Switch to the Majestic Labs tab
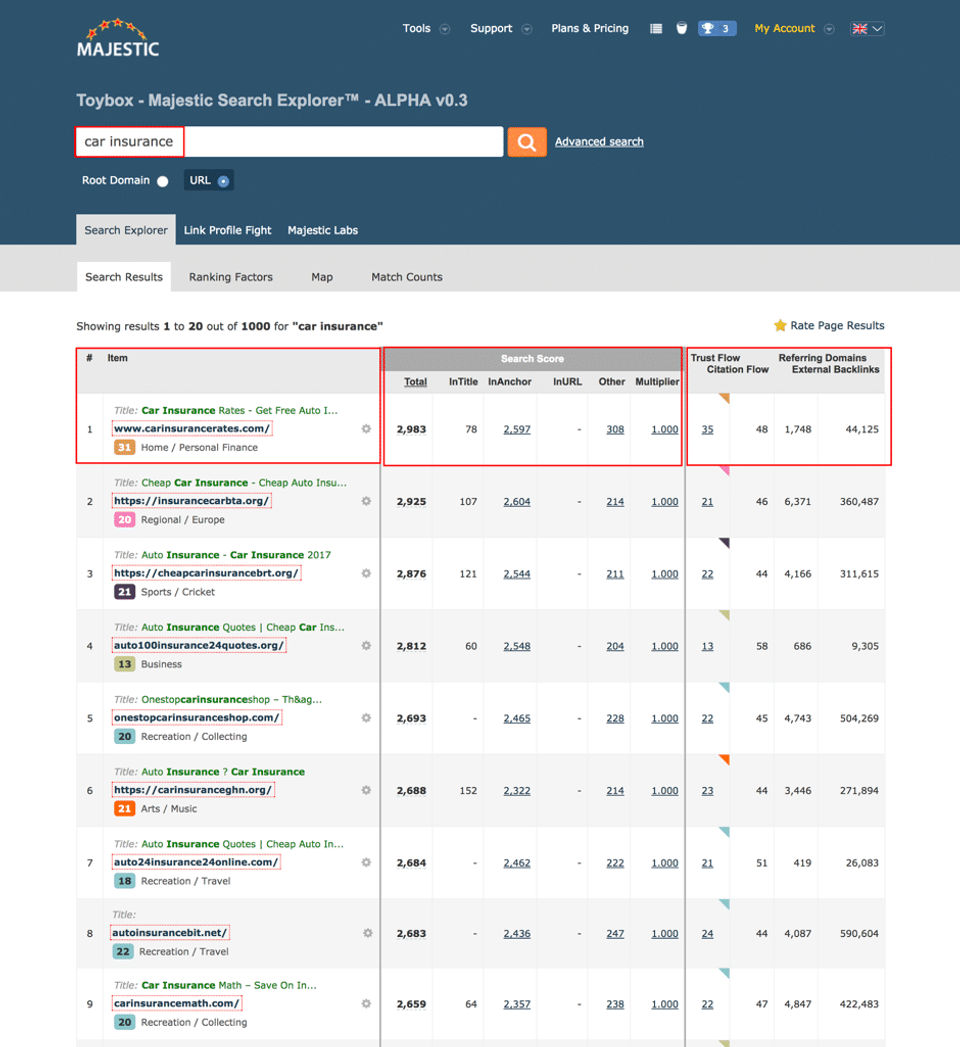This screenshot has height=1047, width=960. click(x=322, y=230)
